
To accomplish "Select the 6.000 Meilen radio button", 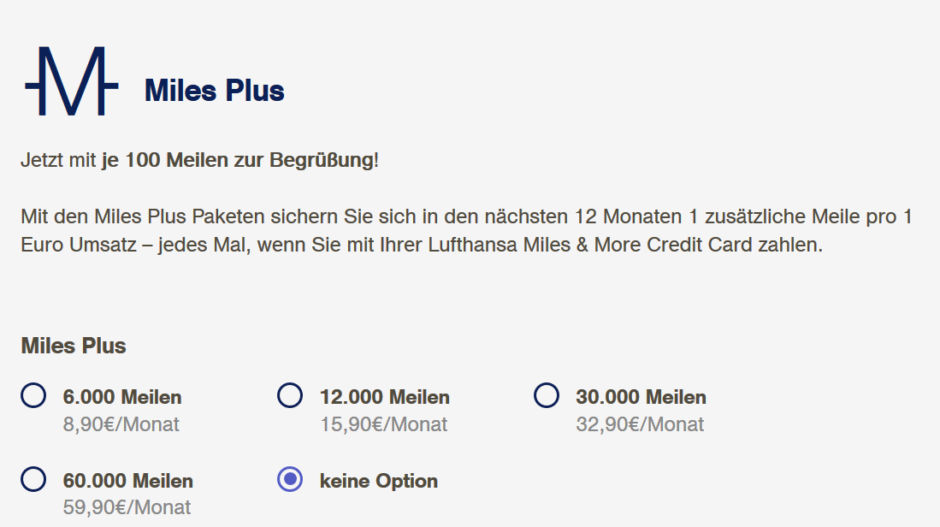I will point(33,396).
